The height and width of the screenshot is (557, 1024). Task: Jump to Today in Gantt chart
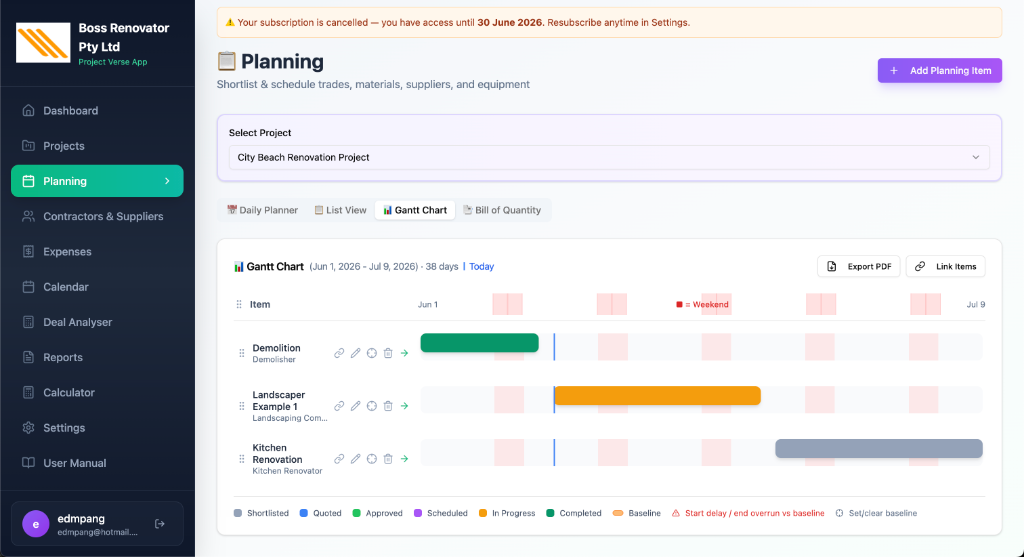click(x=481, y=266)
